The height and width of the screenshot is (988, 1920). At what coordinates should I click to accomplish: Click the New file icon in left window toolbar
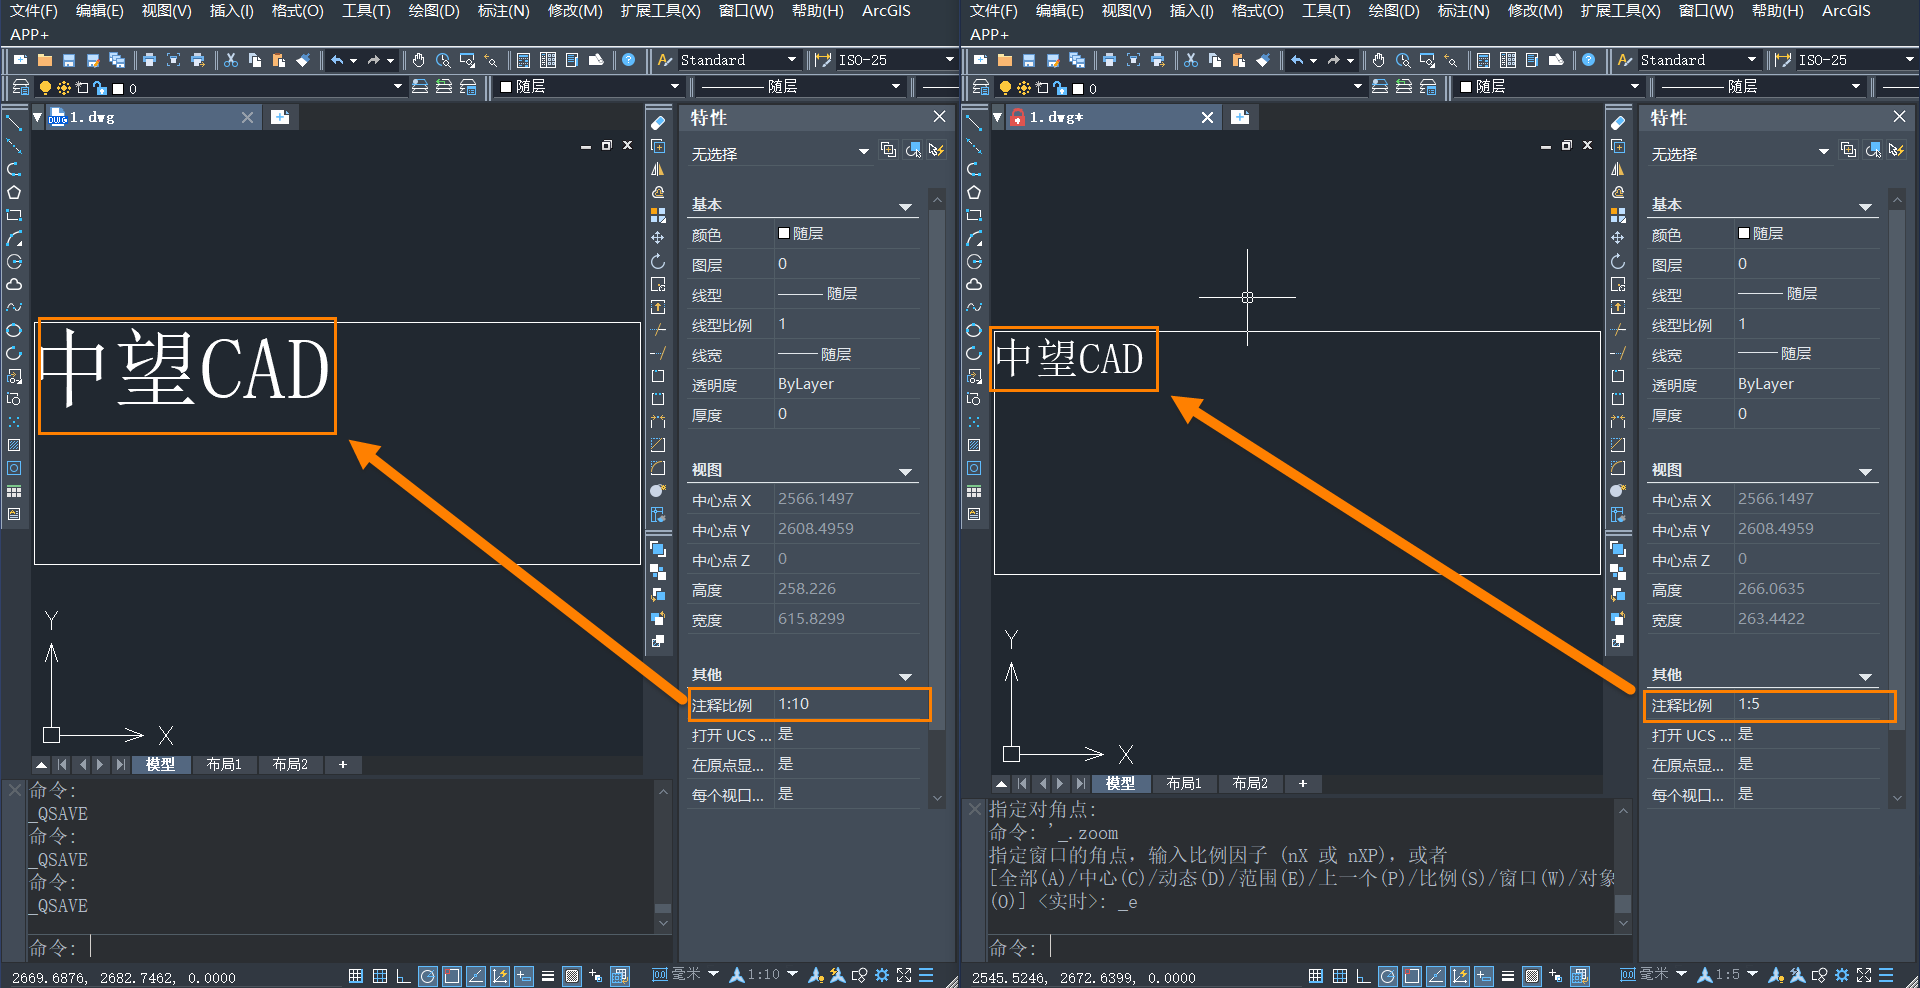pyautogui.click(x=21, y=60)
